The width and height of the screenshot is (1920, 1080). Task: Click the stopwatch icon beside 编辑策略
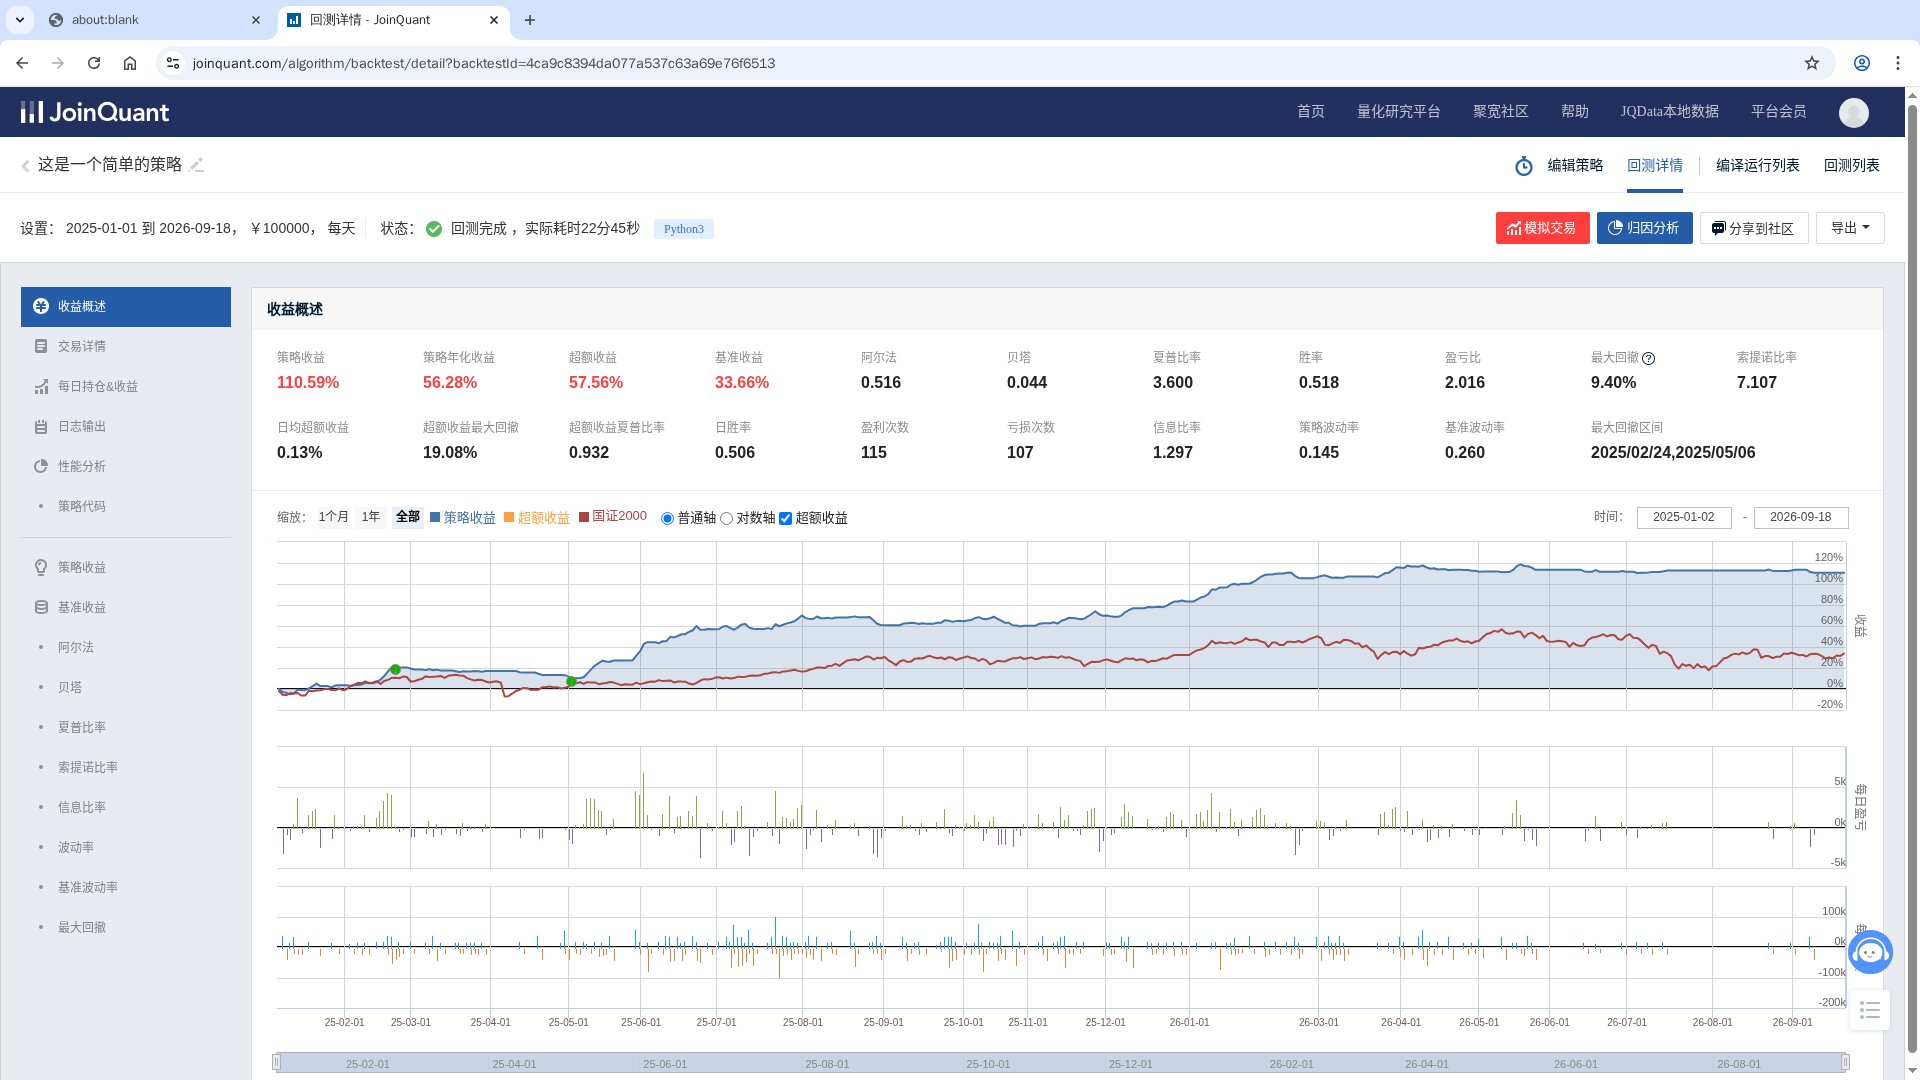coord(1523,166)
